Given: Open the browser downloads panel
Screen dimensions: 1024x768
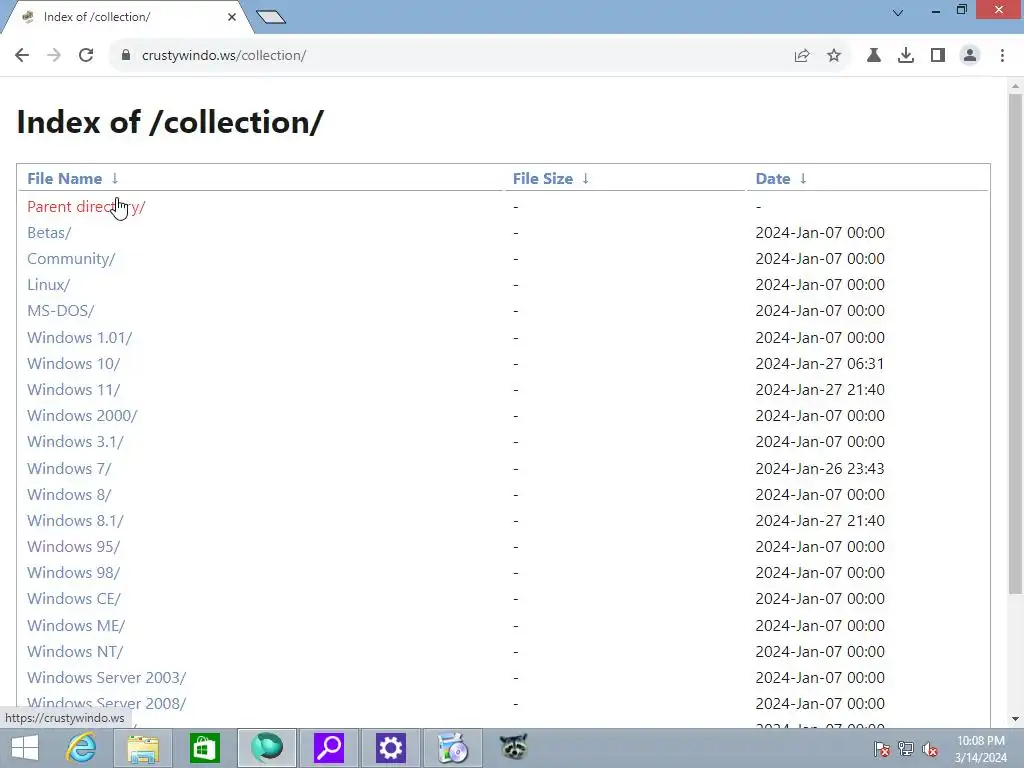Looking at the screenshot, I should [906, 56].
